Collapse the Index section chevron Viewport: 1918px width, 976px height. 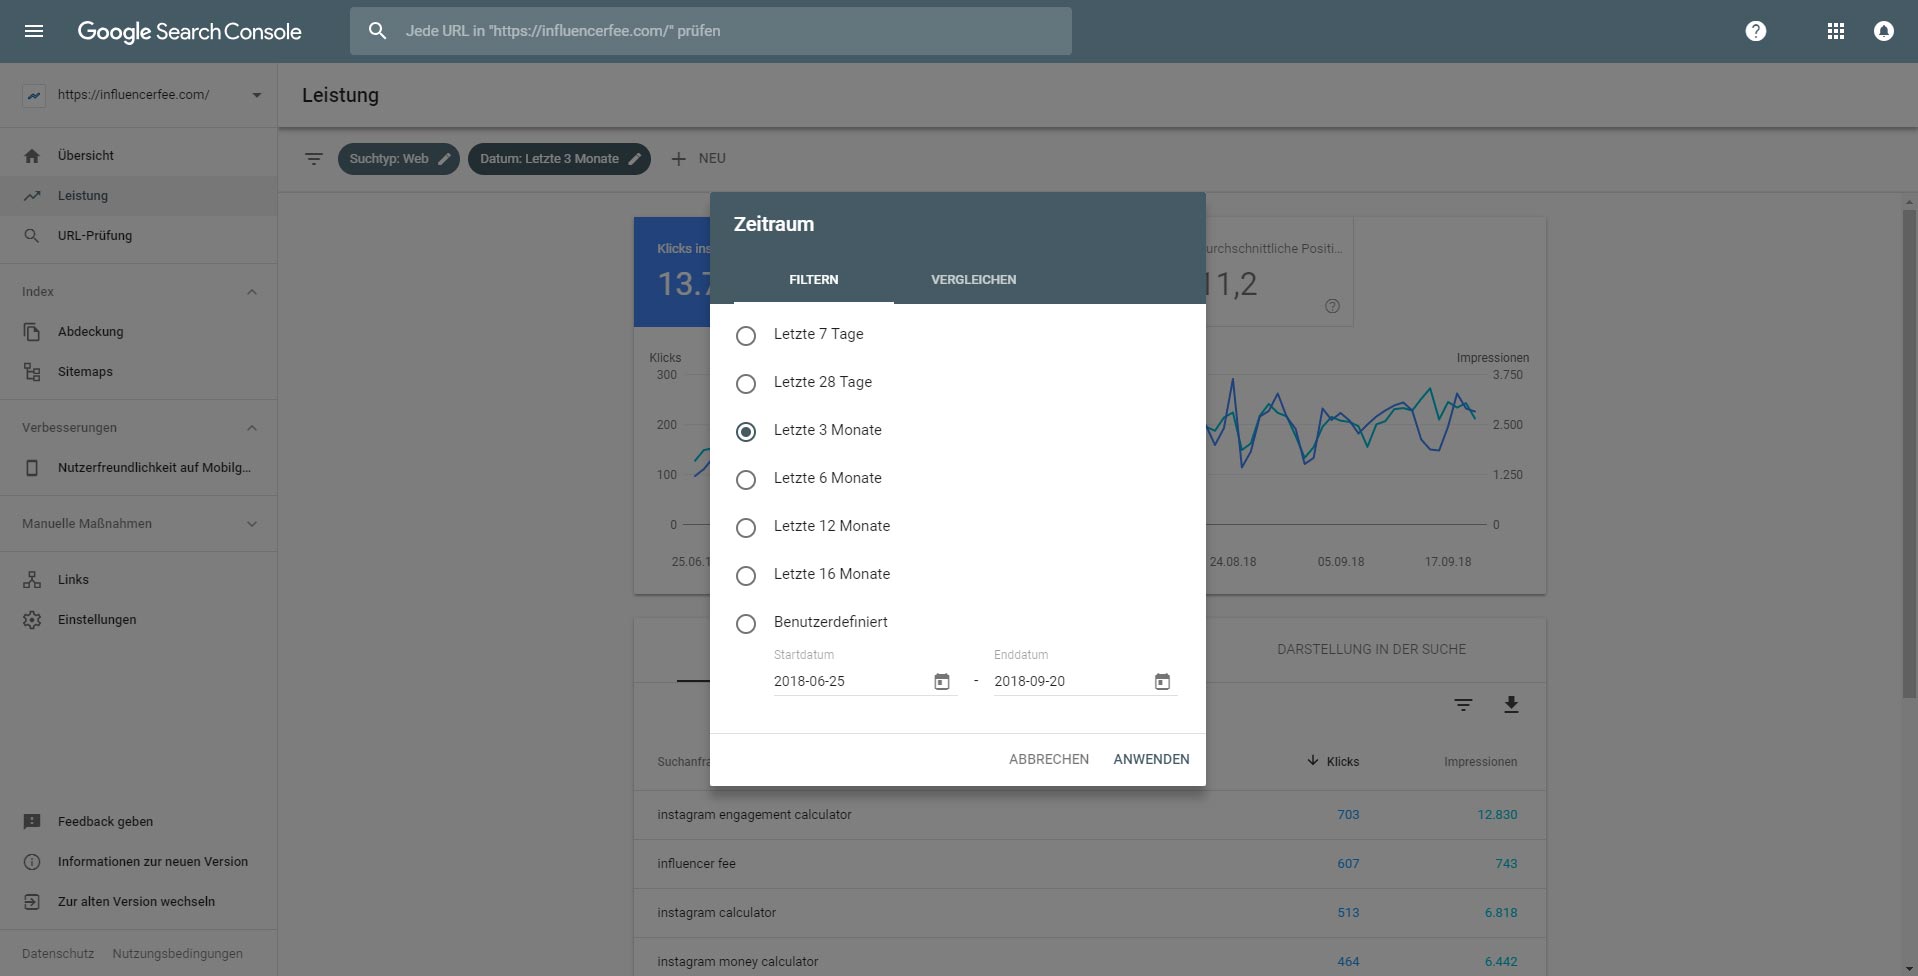point(252,292)
